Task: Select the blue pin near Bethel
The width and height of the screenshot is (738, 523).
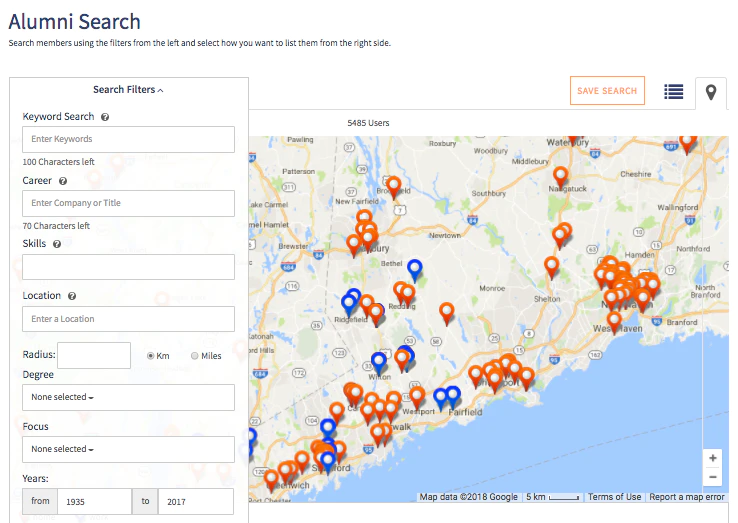Action: tap(415, 271)
